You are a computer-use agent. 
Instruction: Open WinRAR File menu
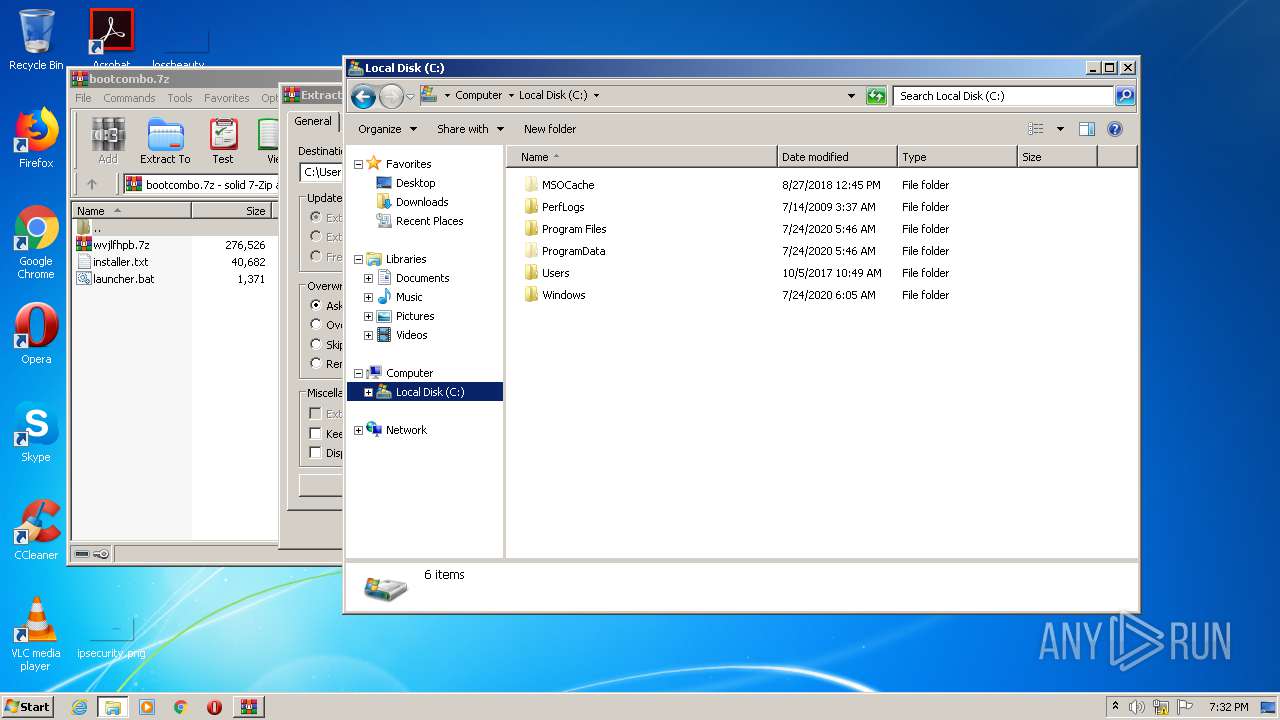point(83,98)
